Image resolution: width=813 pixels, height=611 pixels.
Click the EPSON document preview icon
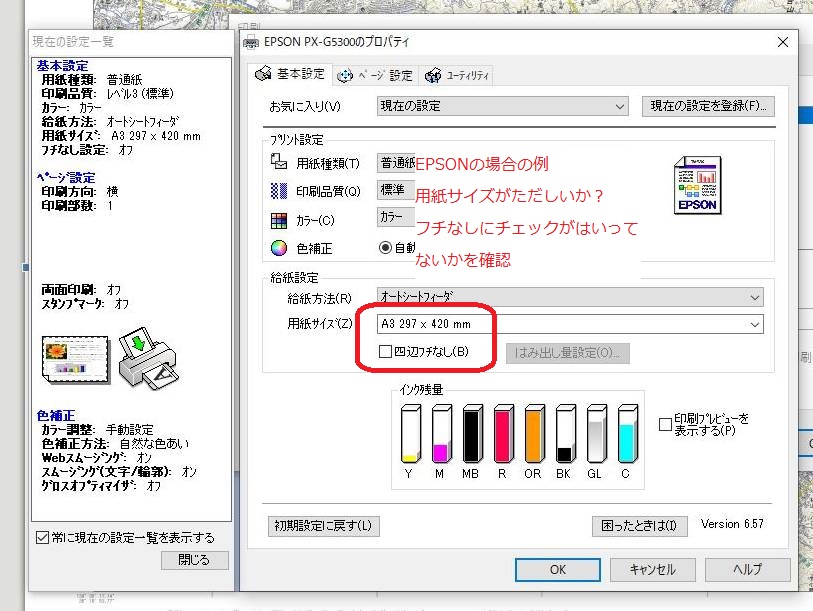[695, 187]
